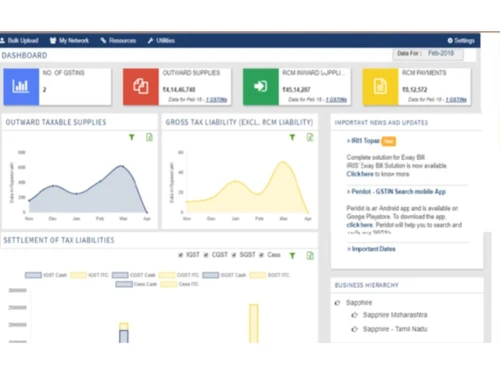Filter the Outward Taxable Supplies chart
The height and width of the screenshot is (375, 500).
coord(132,137)
